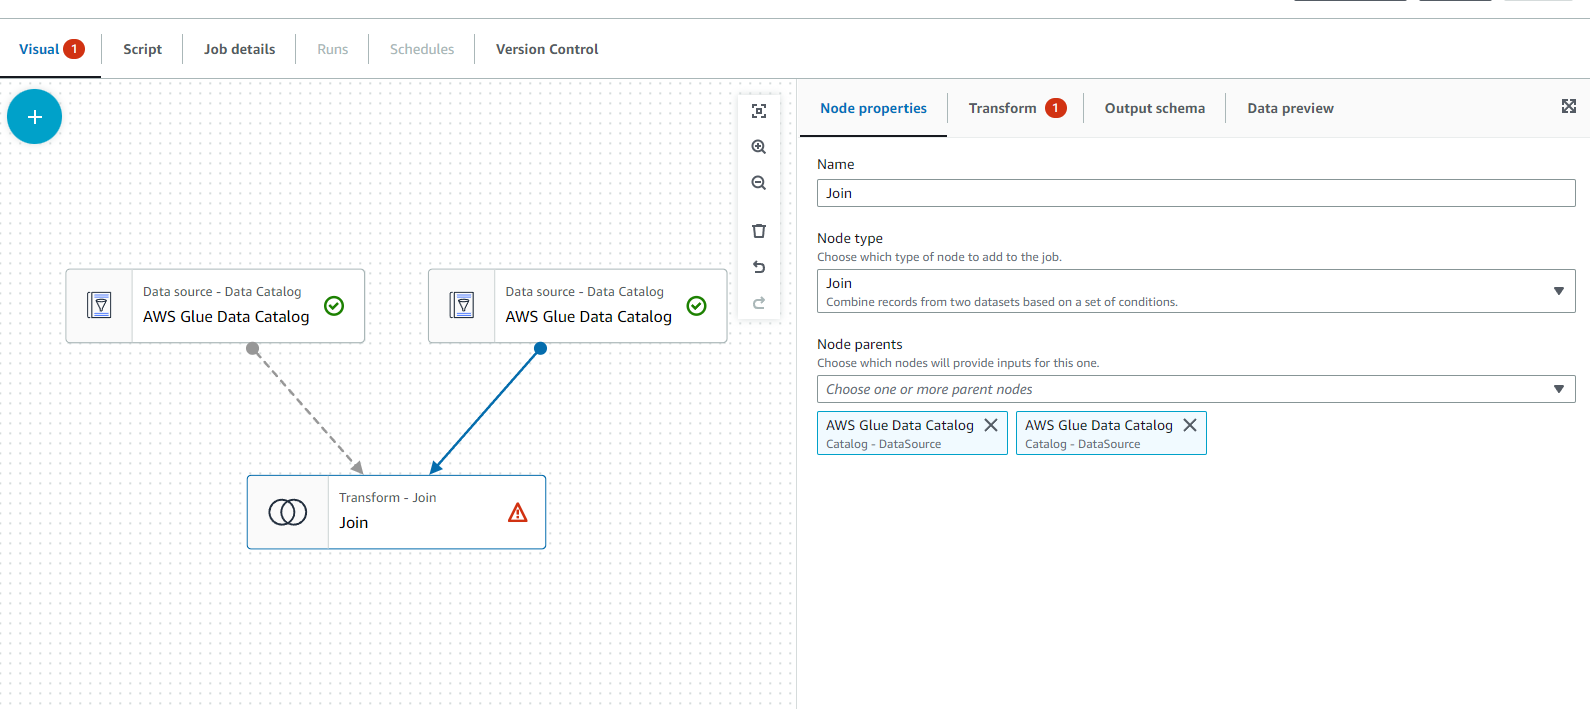Open the Schedules tab
Viewport: 1590px width, 709px height.
point(422,49)
